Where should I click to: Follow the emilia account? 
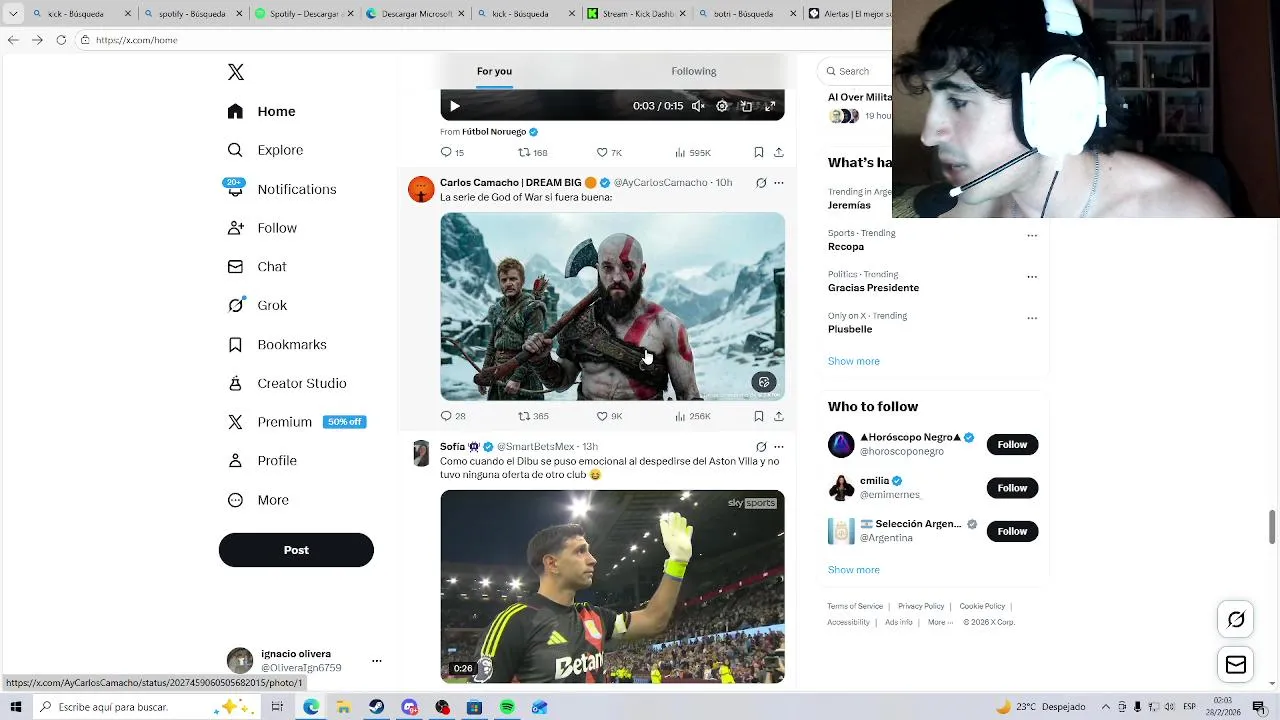click(x=1012, y=488)
